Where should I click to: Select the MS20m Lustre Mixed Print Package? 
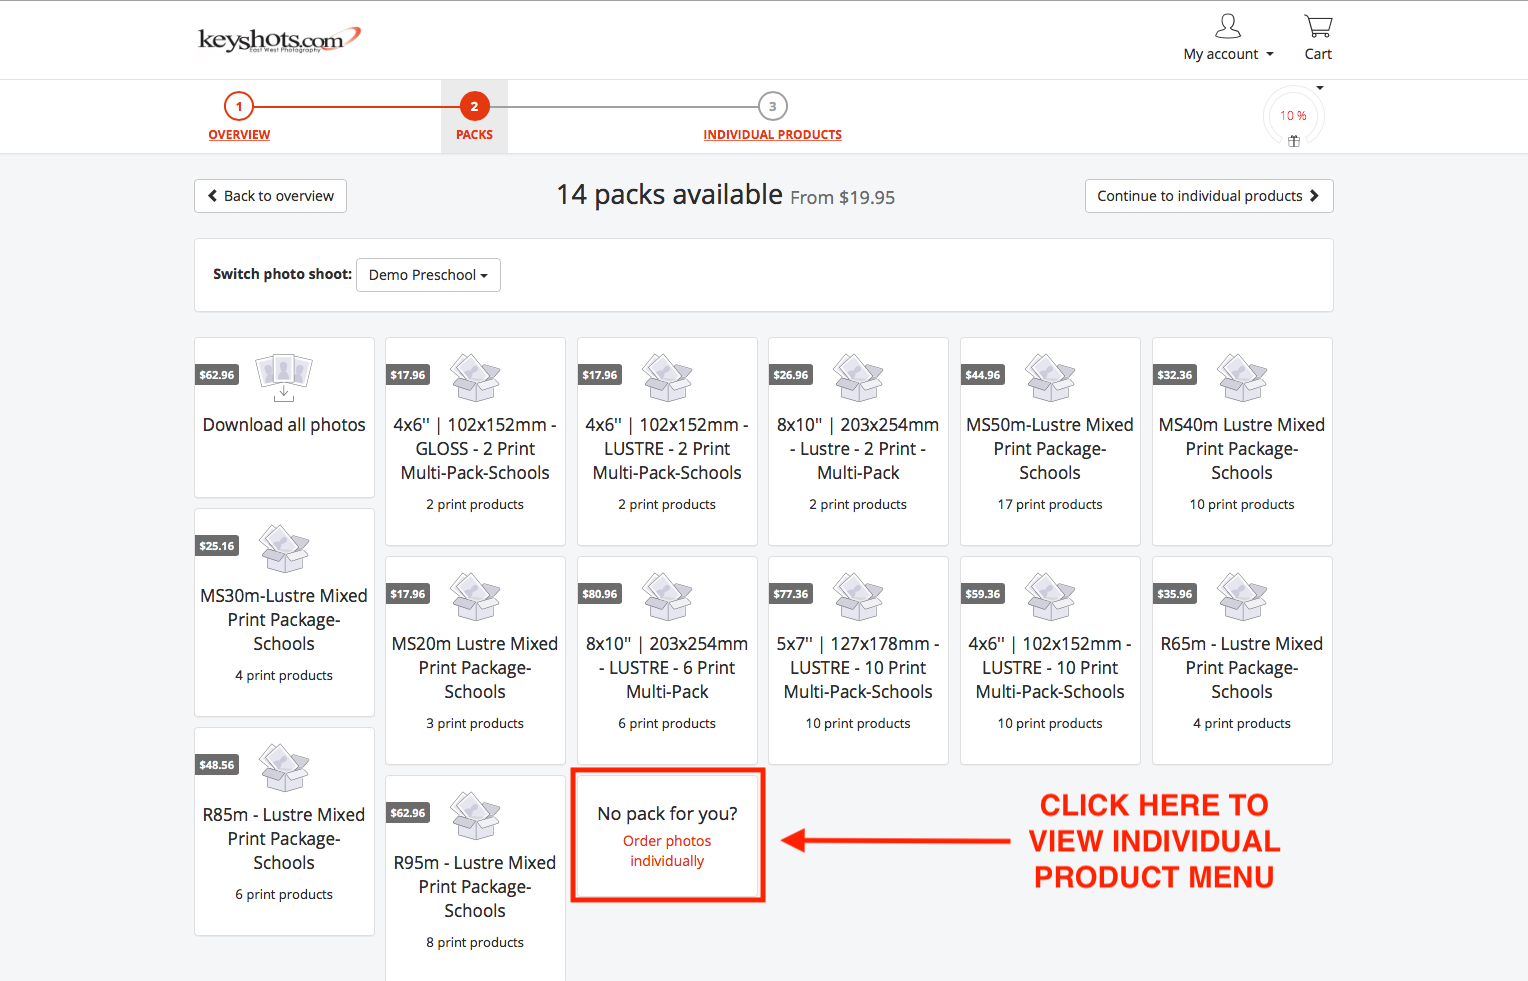(x=475, y=667)
